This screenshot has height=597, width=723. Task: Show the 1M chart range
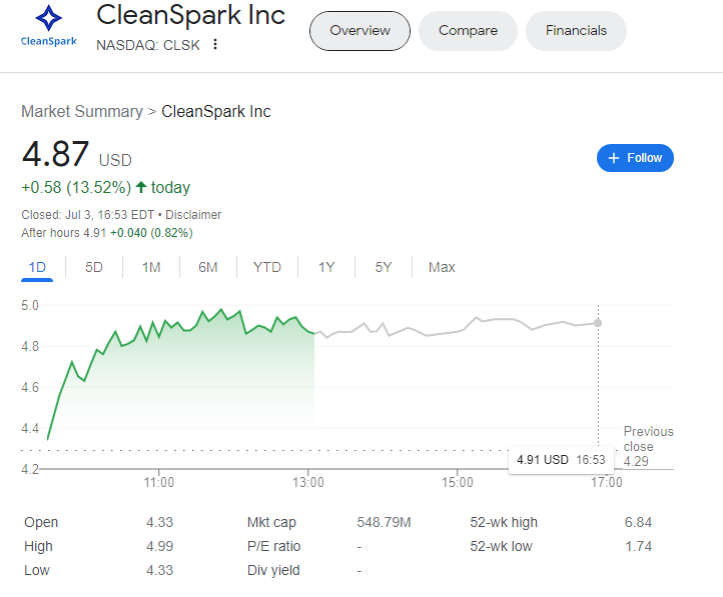(151, 267)
